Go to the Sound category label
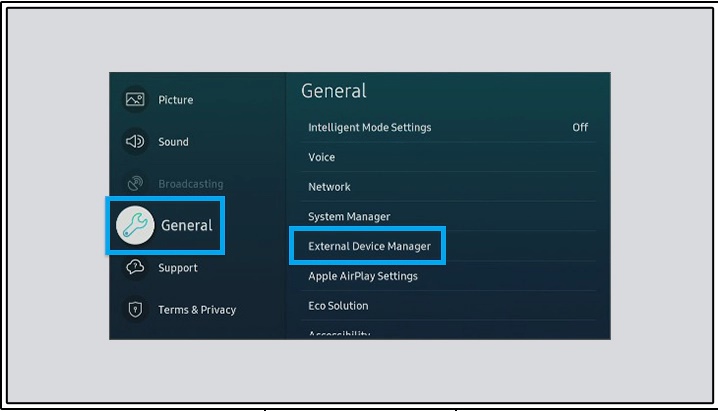Viewport: 718px width, 411px height. [173, 142]
